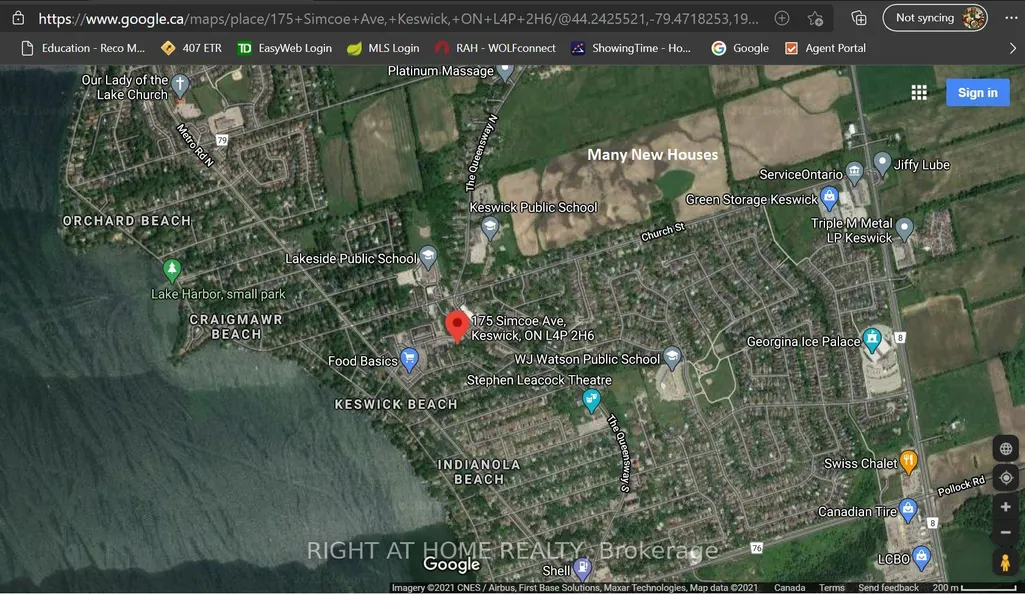Open the Agent Portal bookmark
This screenshot has width=1025, height=594.
click(x=825, y=48)
